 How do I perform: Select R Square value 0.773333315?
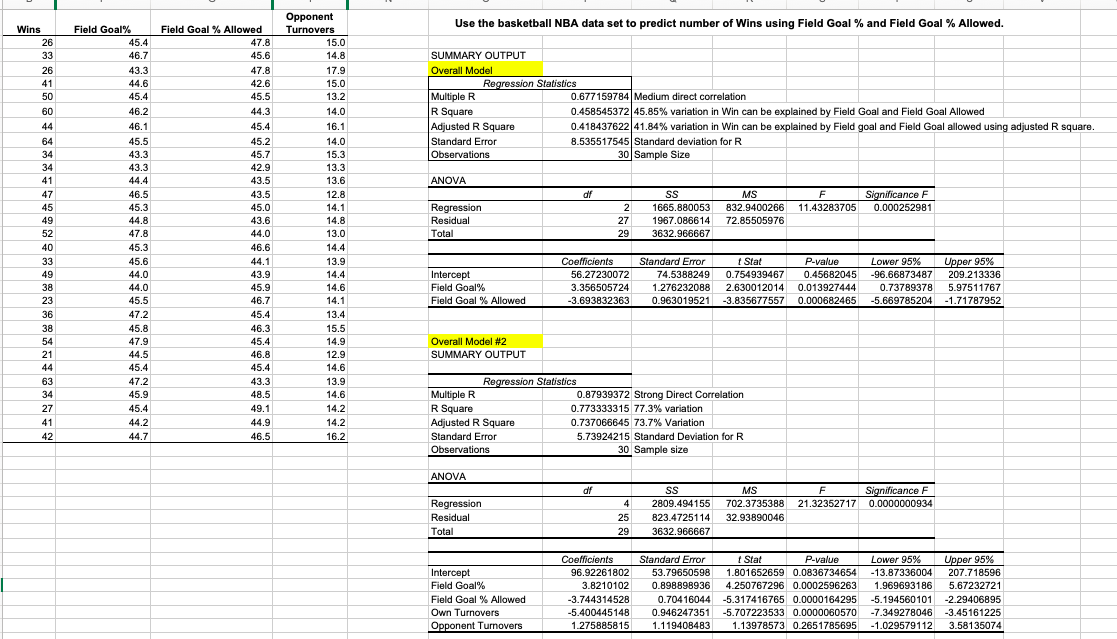point(600,409)
